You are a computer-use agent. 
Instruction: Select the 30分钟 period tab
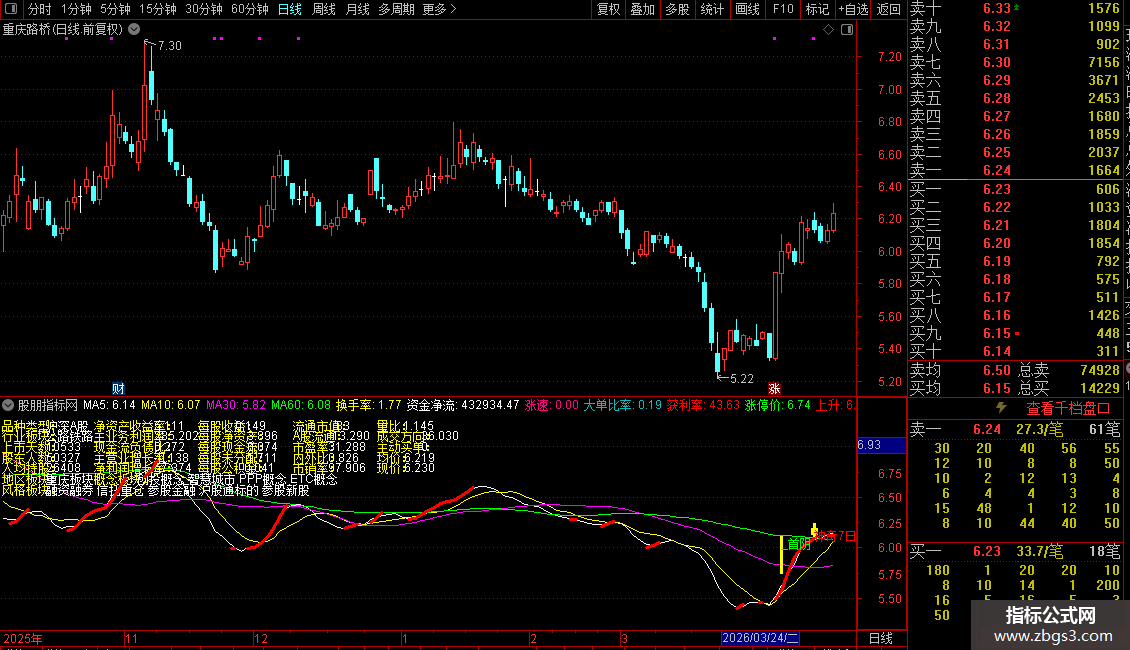203,9
